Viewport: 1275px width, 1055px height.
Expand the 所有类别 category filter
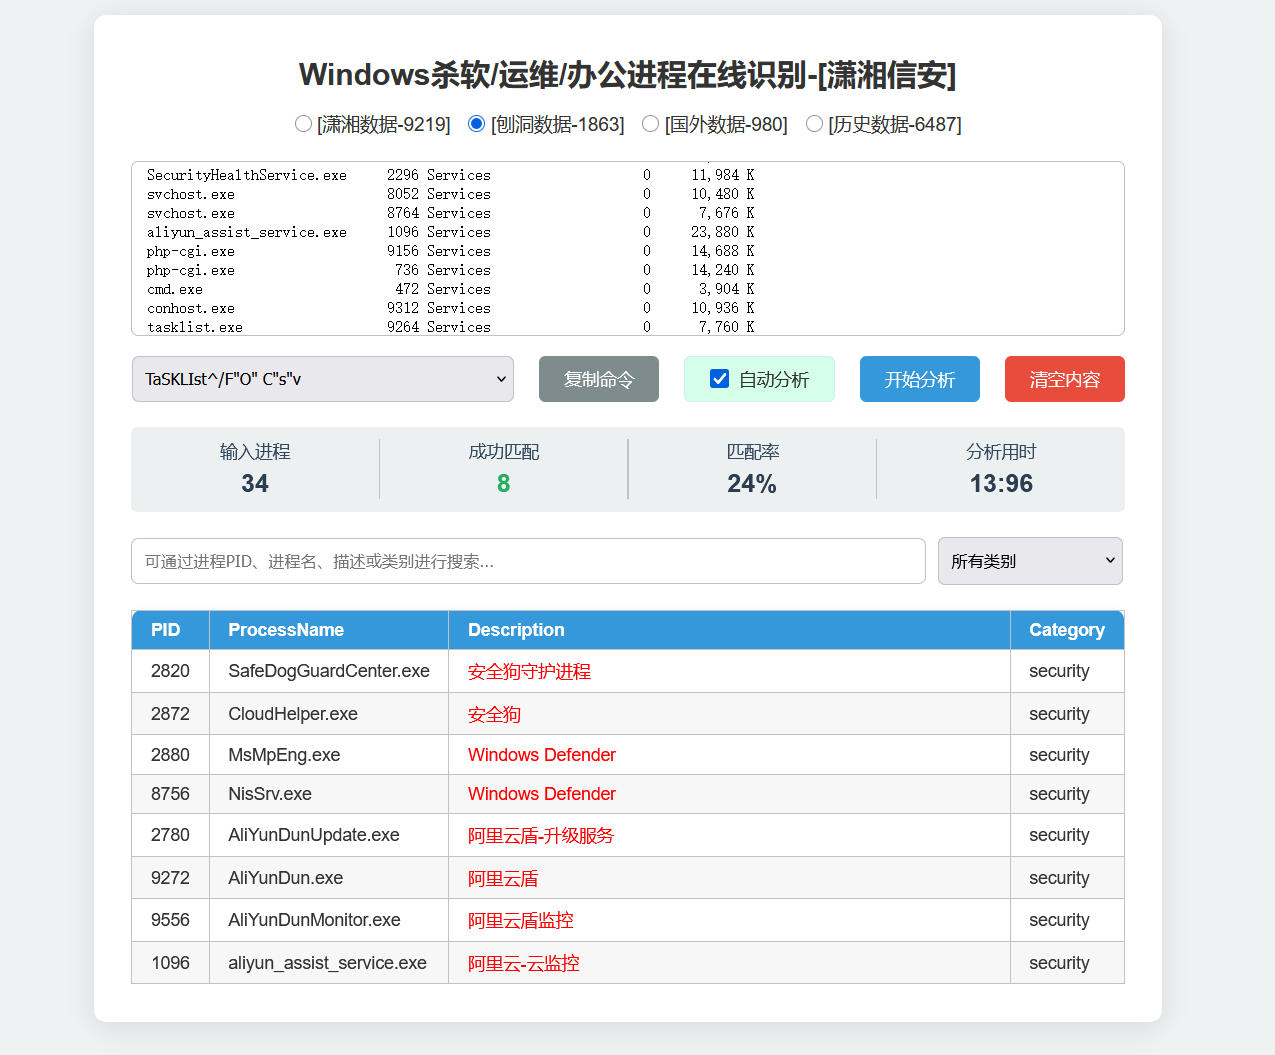pyautogui.click(x=1029, y=561)
